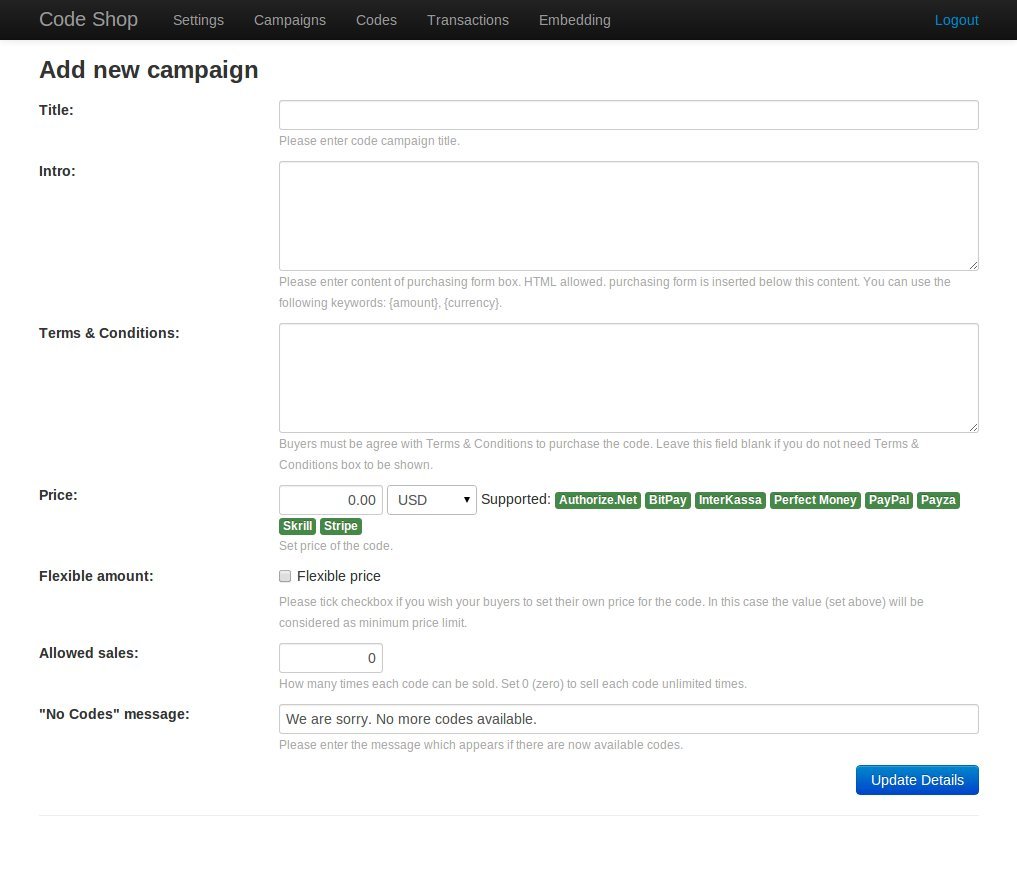Open the Embedding page
Screen dimensions: 1017x877
click(574, 20)
